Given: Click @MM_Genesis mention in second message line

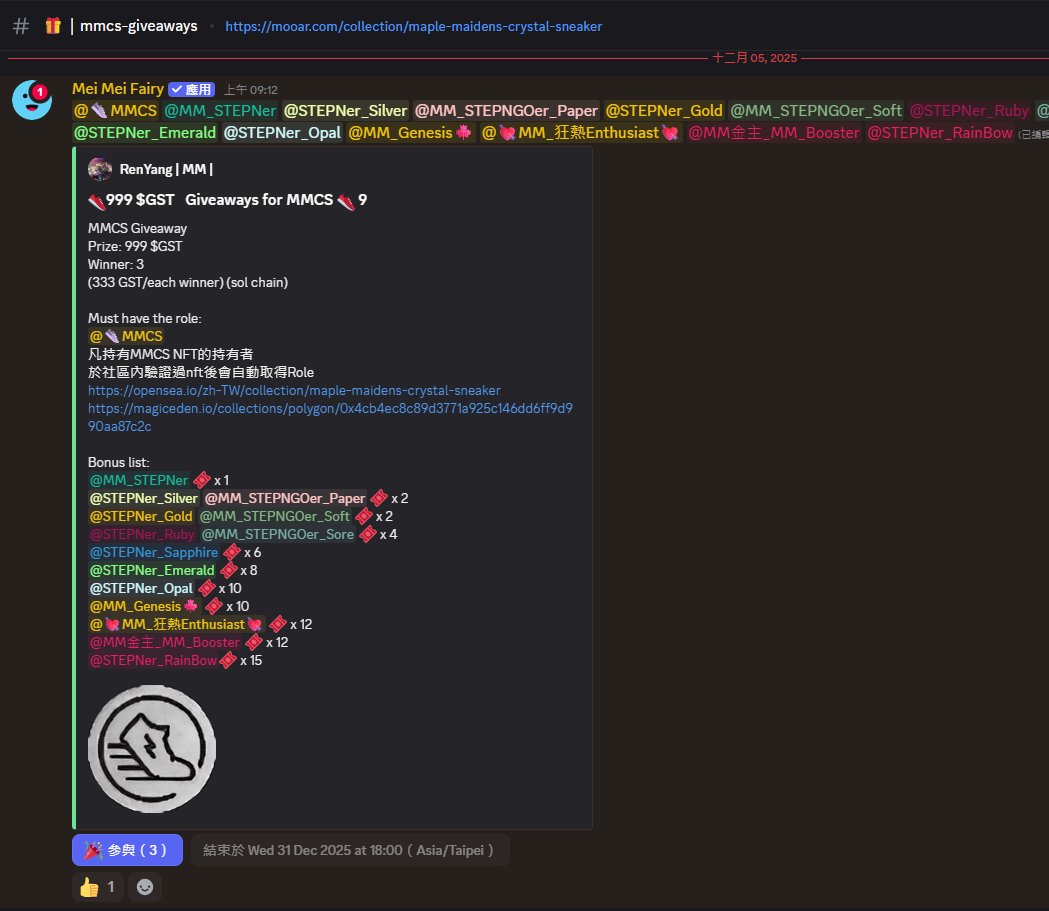Looking at the screenshot, I should click(410, 133).
